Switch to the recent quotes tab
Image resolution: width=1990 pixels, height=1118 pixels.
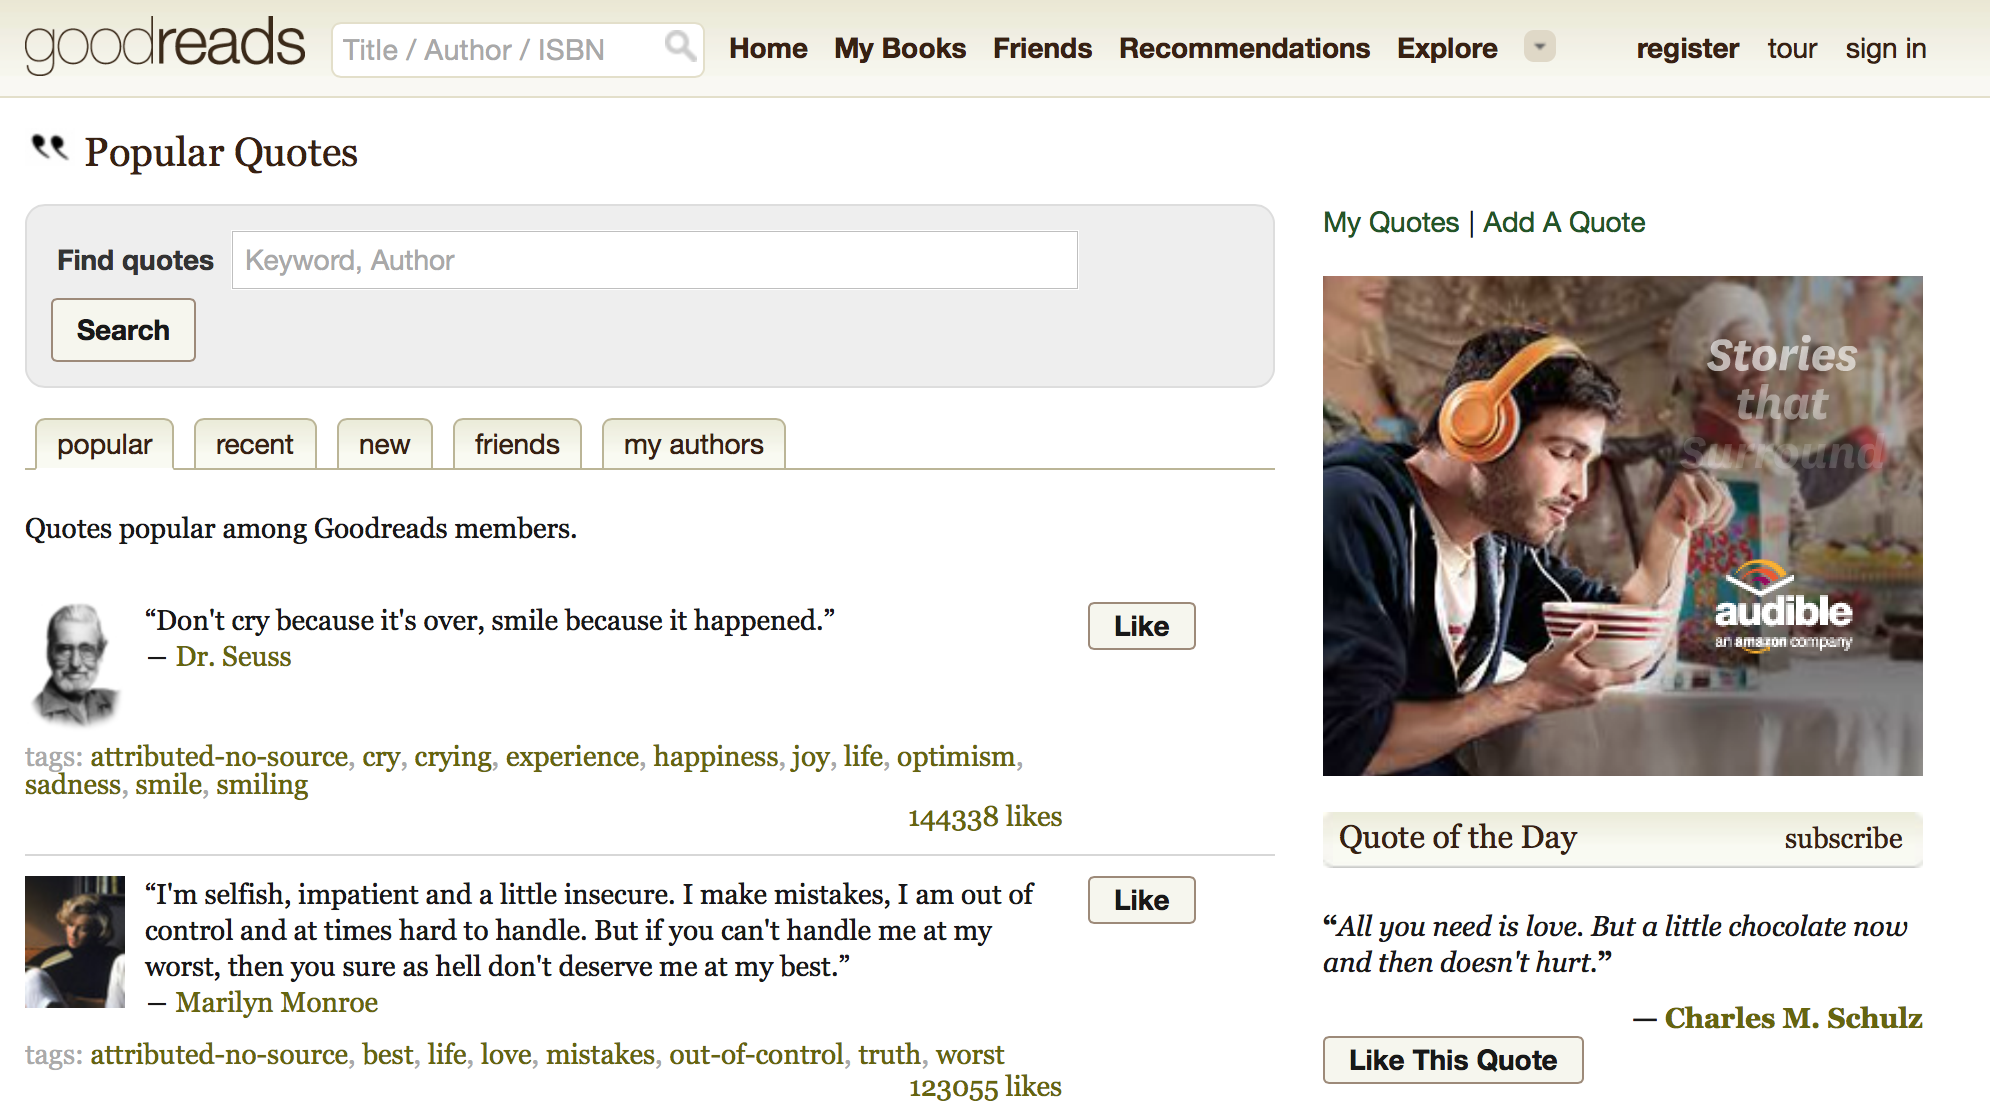pyautogui.click(x=254, y=444)
